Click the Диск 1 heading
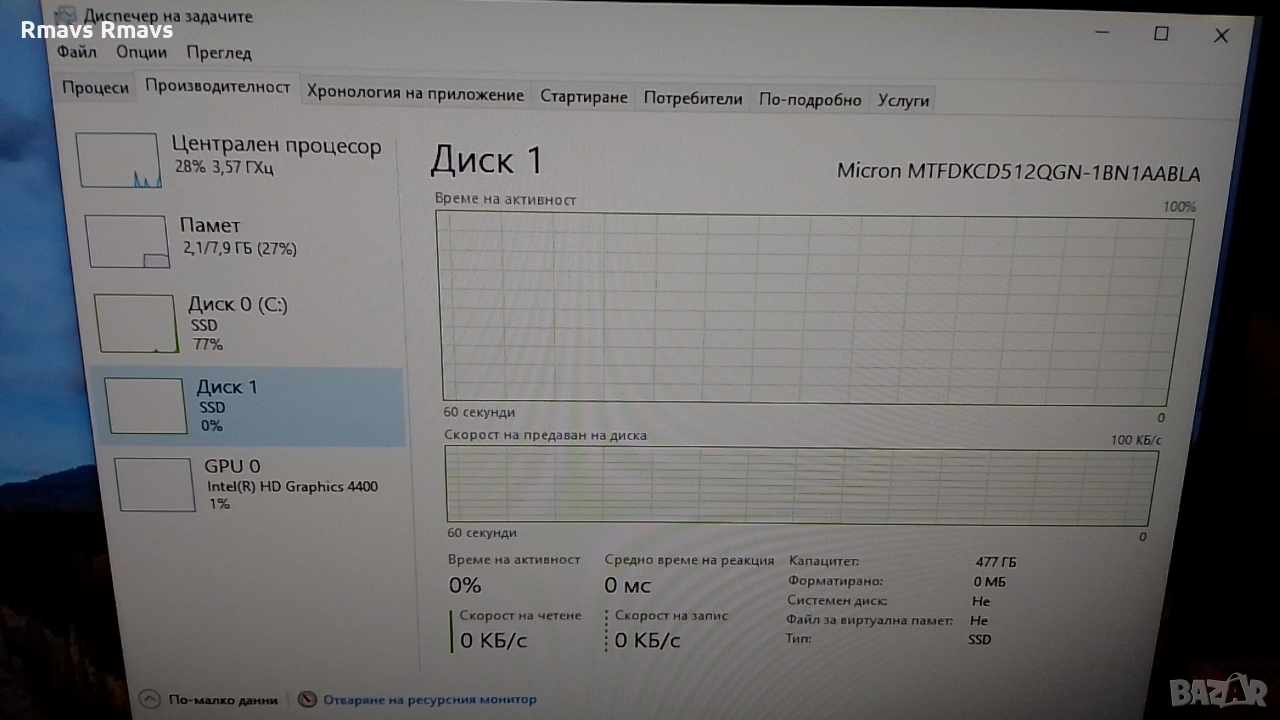 (x=487, y=160)
